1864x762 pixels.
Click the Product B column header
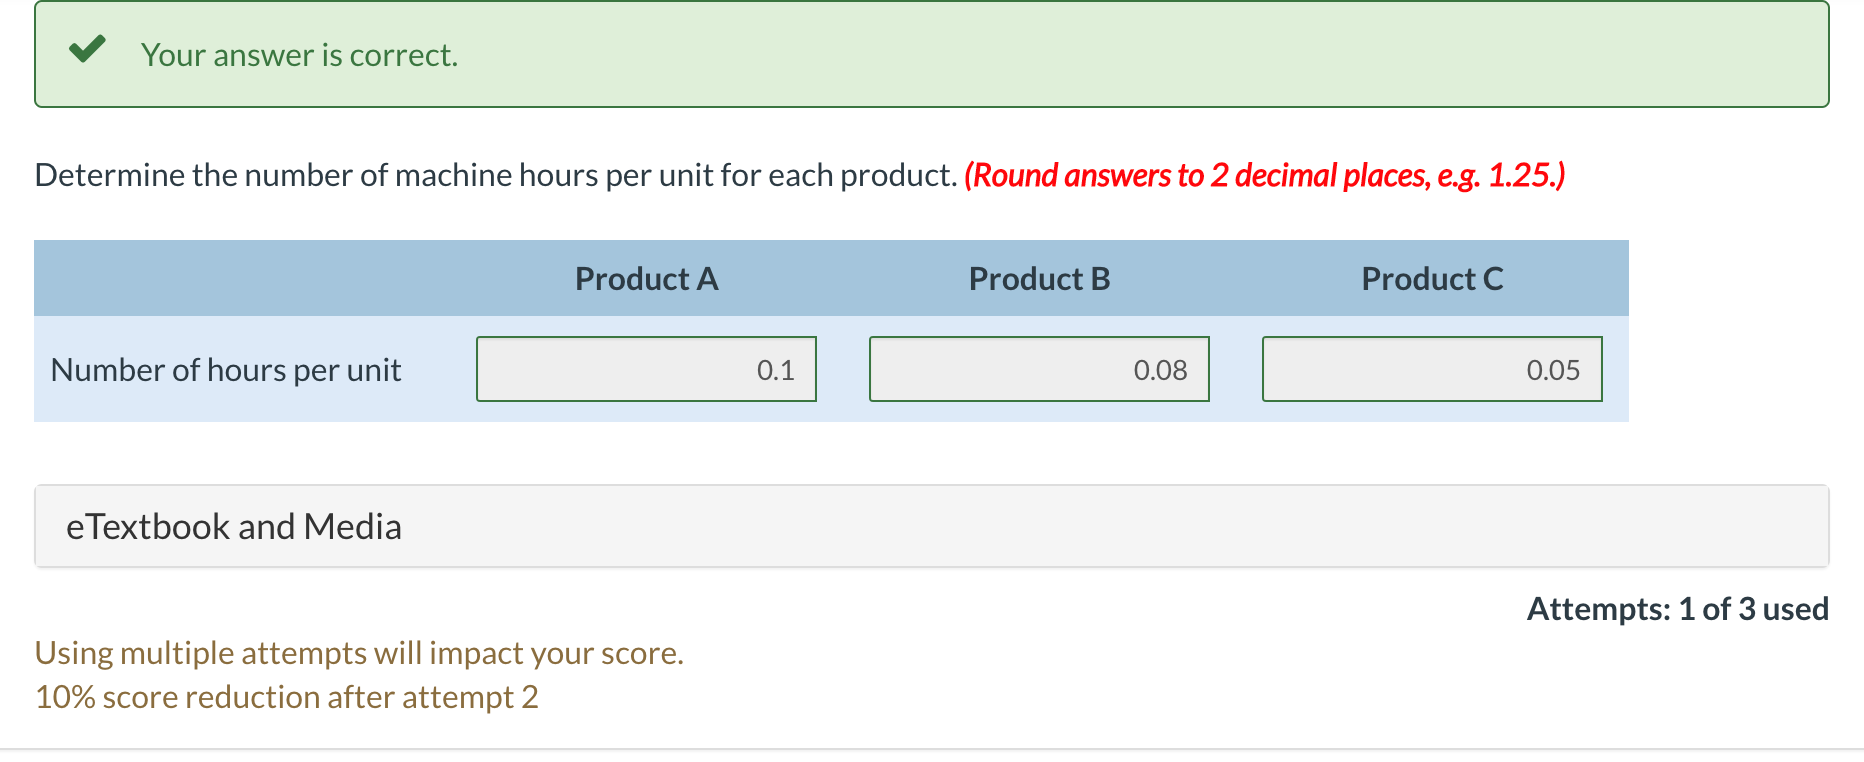pos(1038,279)
